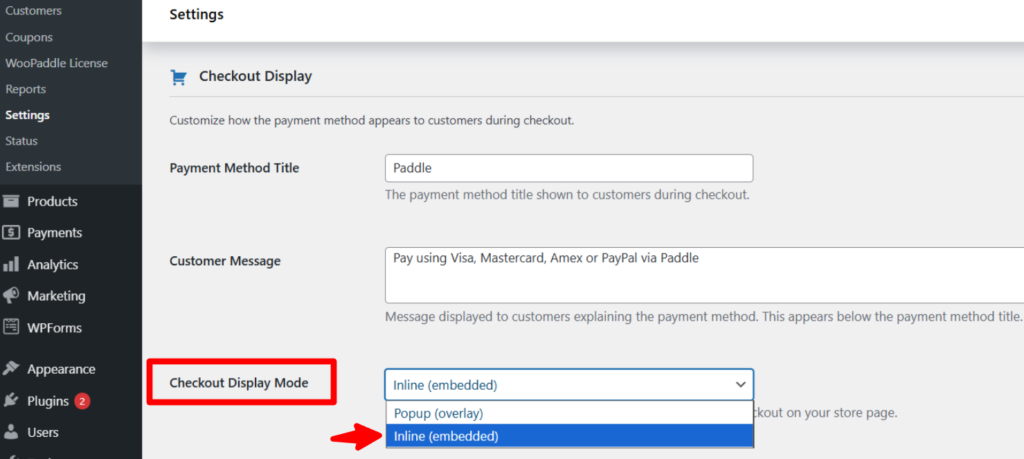Open the Products menu label
Screen dimensions: 1024x459
click(x=52, y=201)
